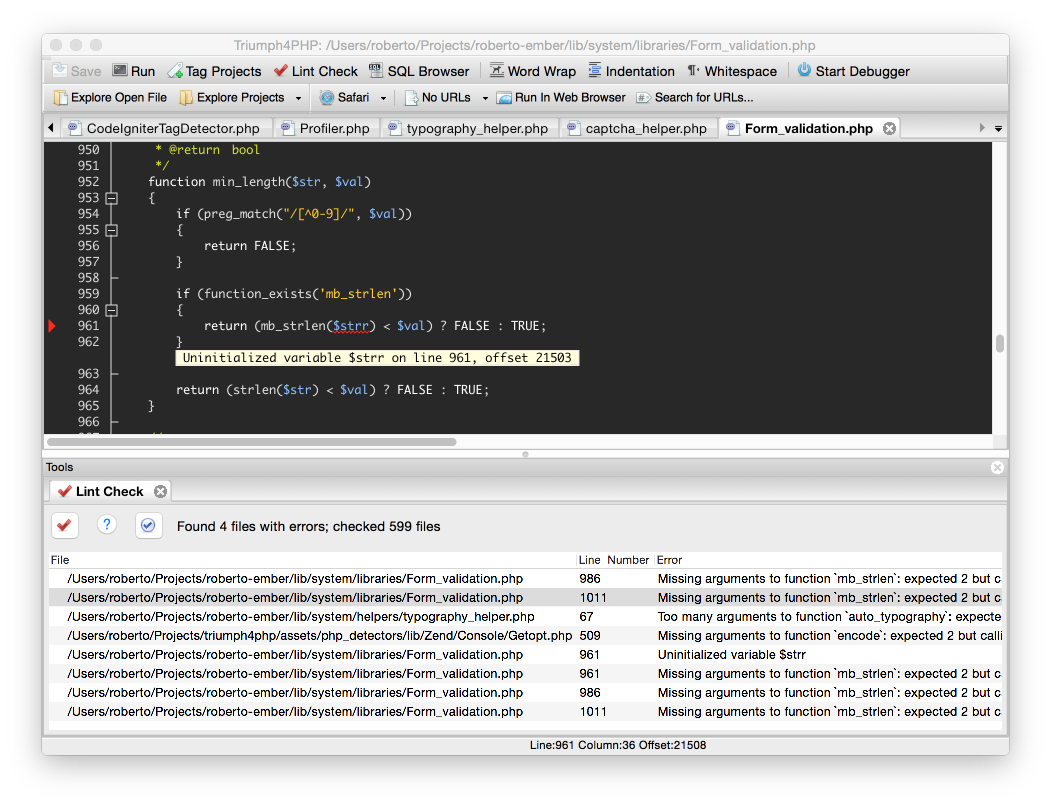Collapse the code fold at line 953
This screenshot has width=1051, height=805.
pos(112,198)
